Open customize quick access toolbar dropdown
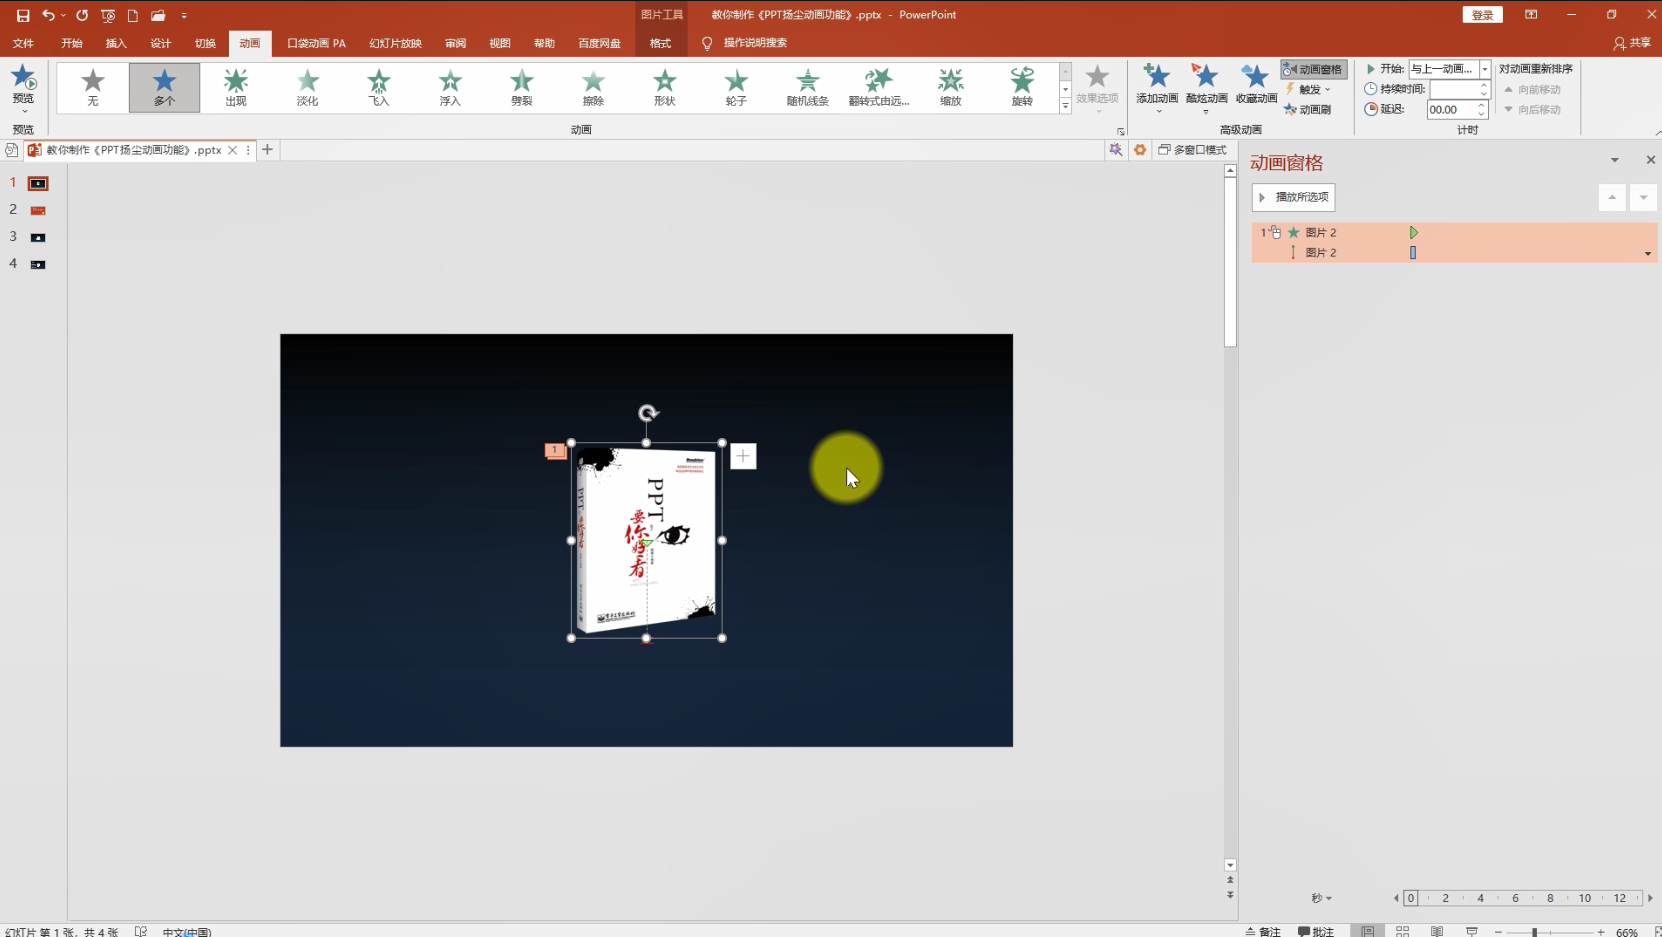1662x937 pixels. point(184,15)
